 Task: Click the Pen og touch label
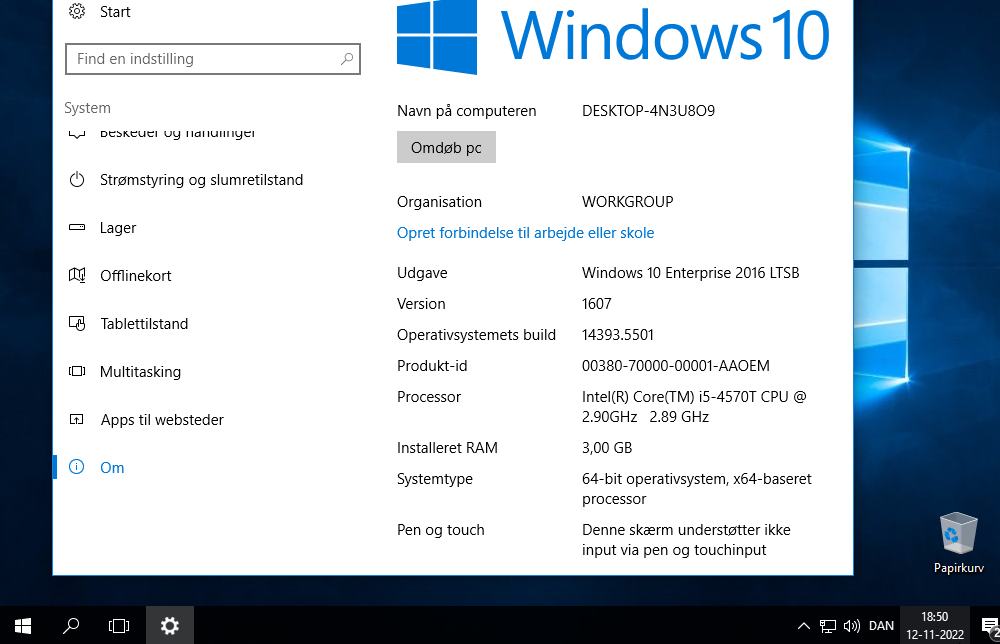pos(441,530)
